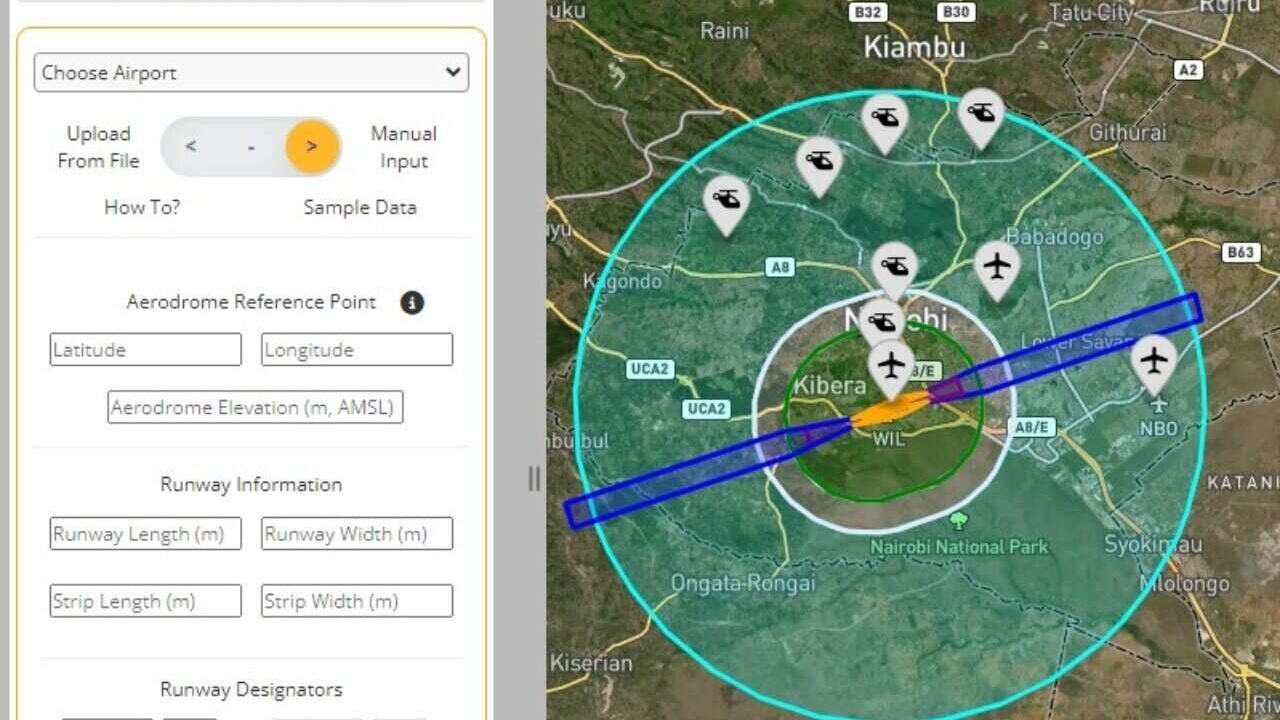This screenshot has height=720, width=1280.
Task: Click the panel divider handle beside map
Action: [x=534, y=479]
